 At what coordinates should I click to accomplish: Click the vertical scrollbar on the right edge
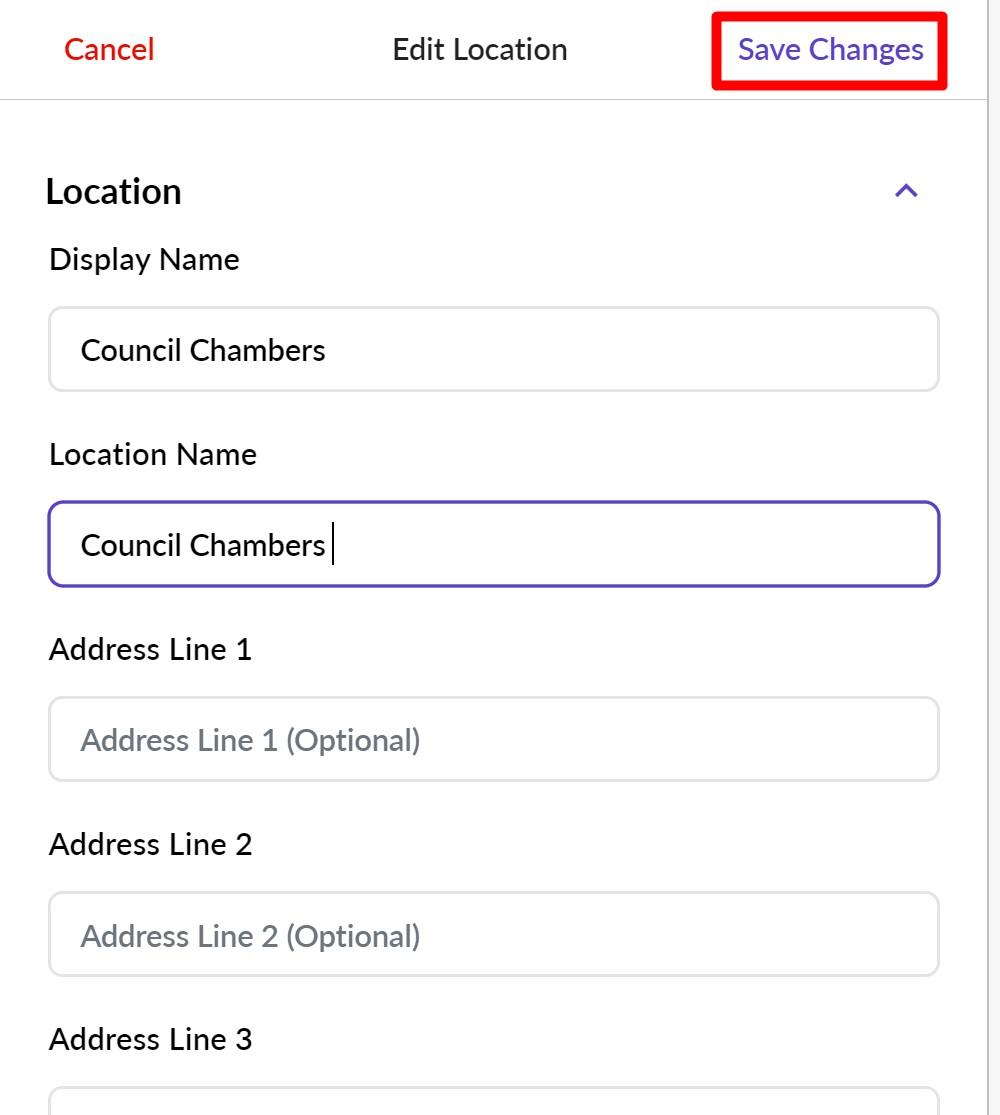pyautogui.click(x=994, y=557)
